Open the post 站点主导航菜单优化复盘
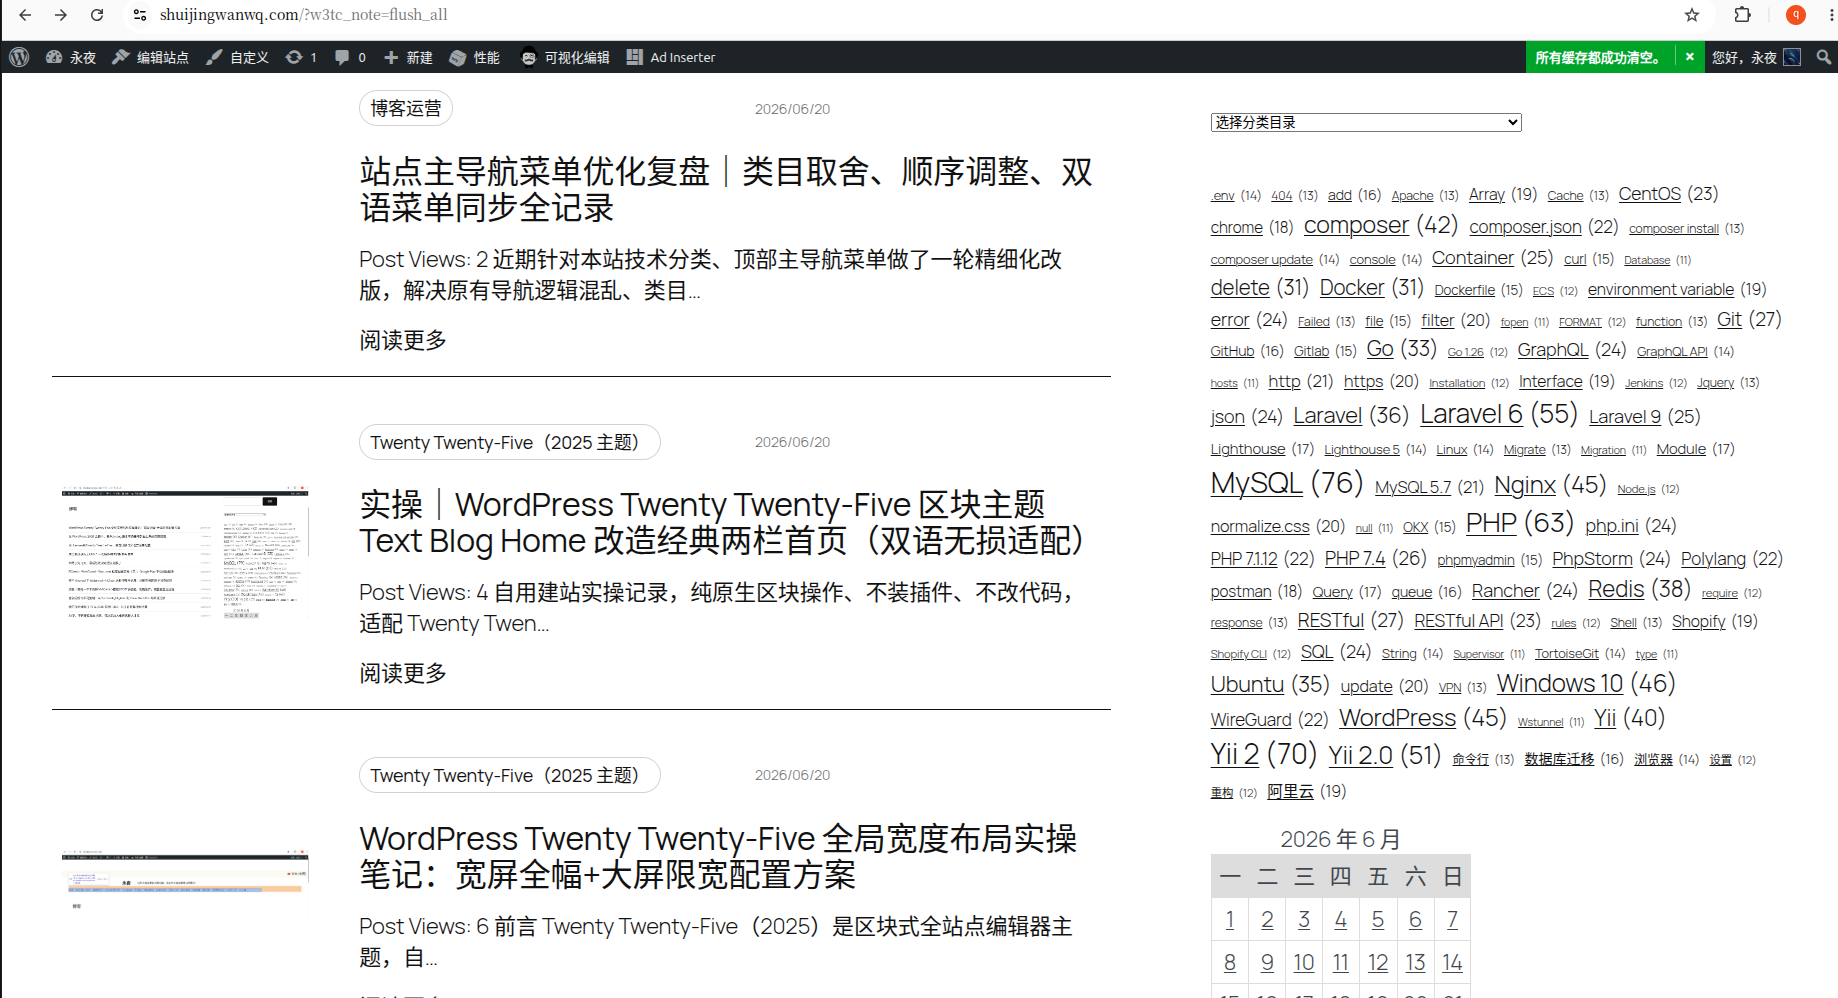The width and height of the screenshot is (1838, 998). click(726, 189)
